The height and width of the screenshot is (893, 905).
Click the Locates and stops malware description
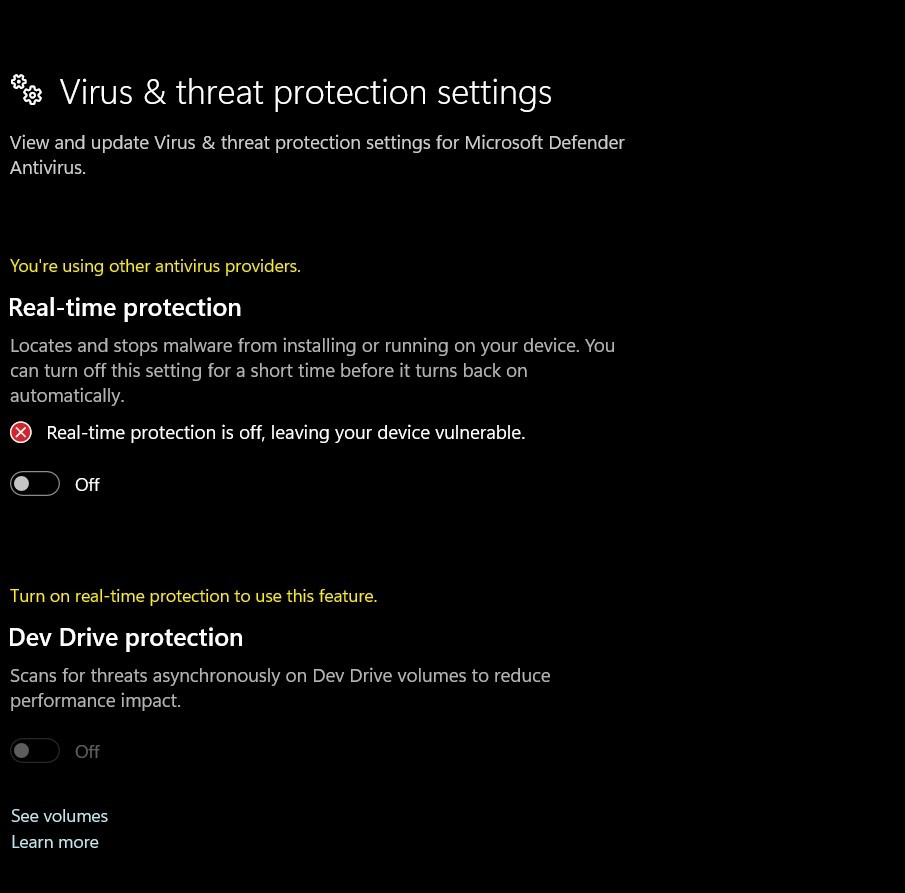pyautogui.click(x=312, y=371)
